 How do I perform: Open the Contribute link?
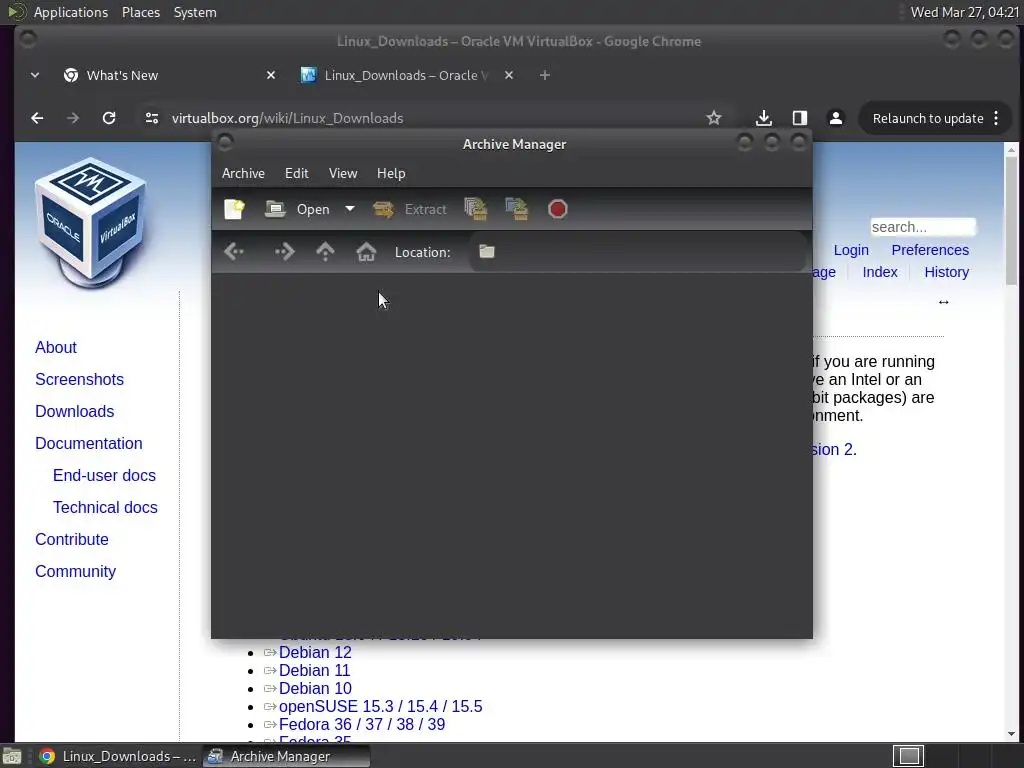pyautogui.click(x=72, y=539)
